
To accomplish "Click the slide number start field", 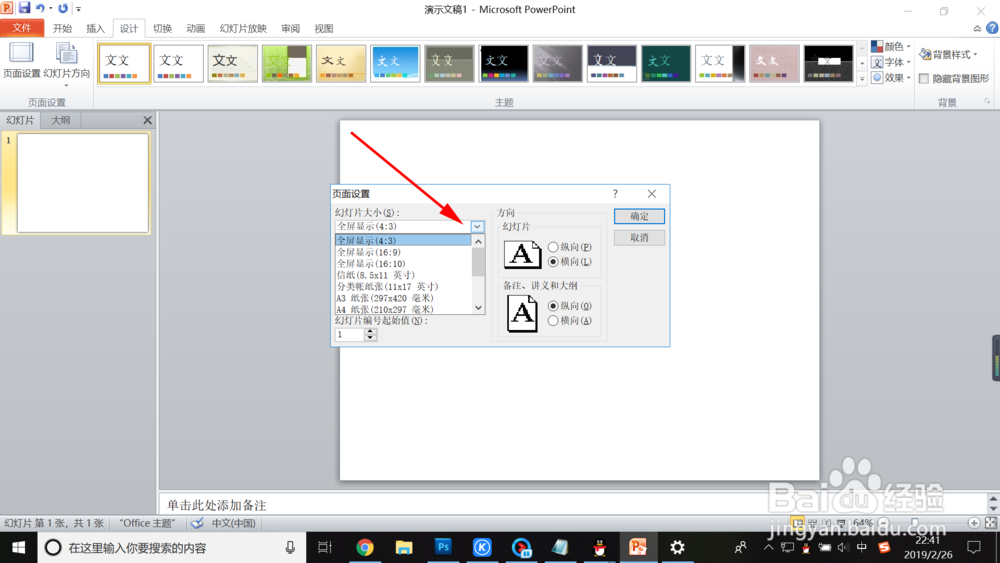I will coord(349,335).
